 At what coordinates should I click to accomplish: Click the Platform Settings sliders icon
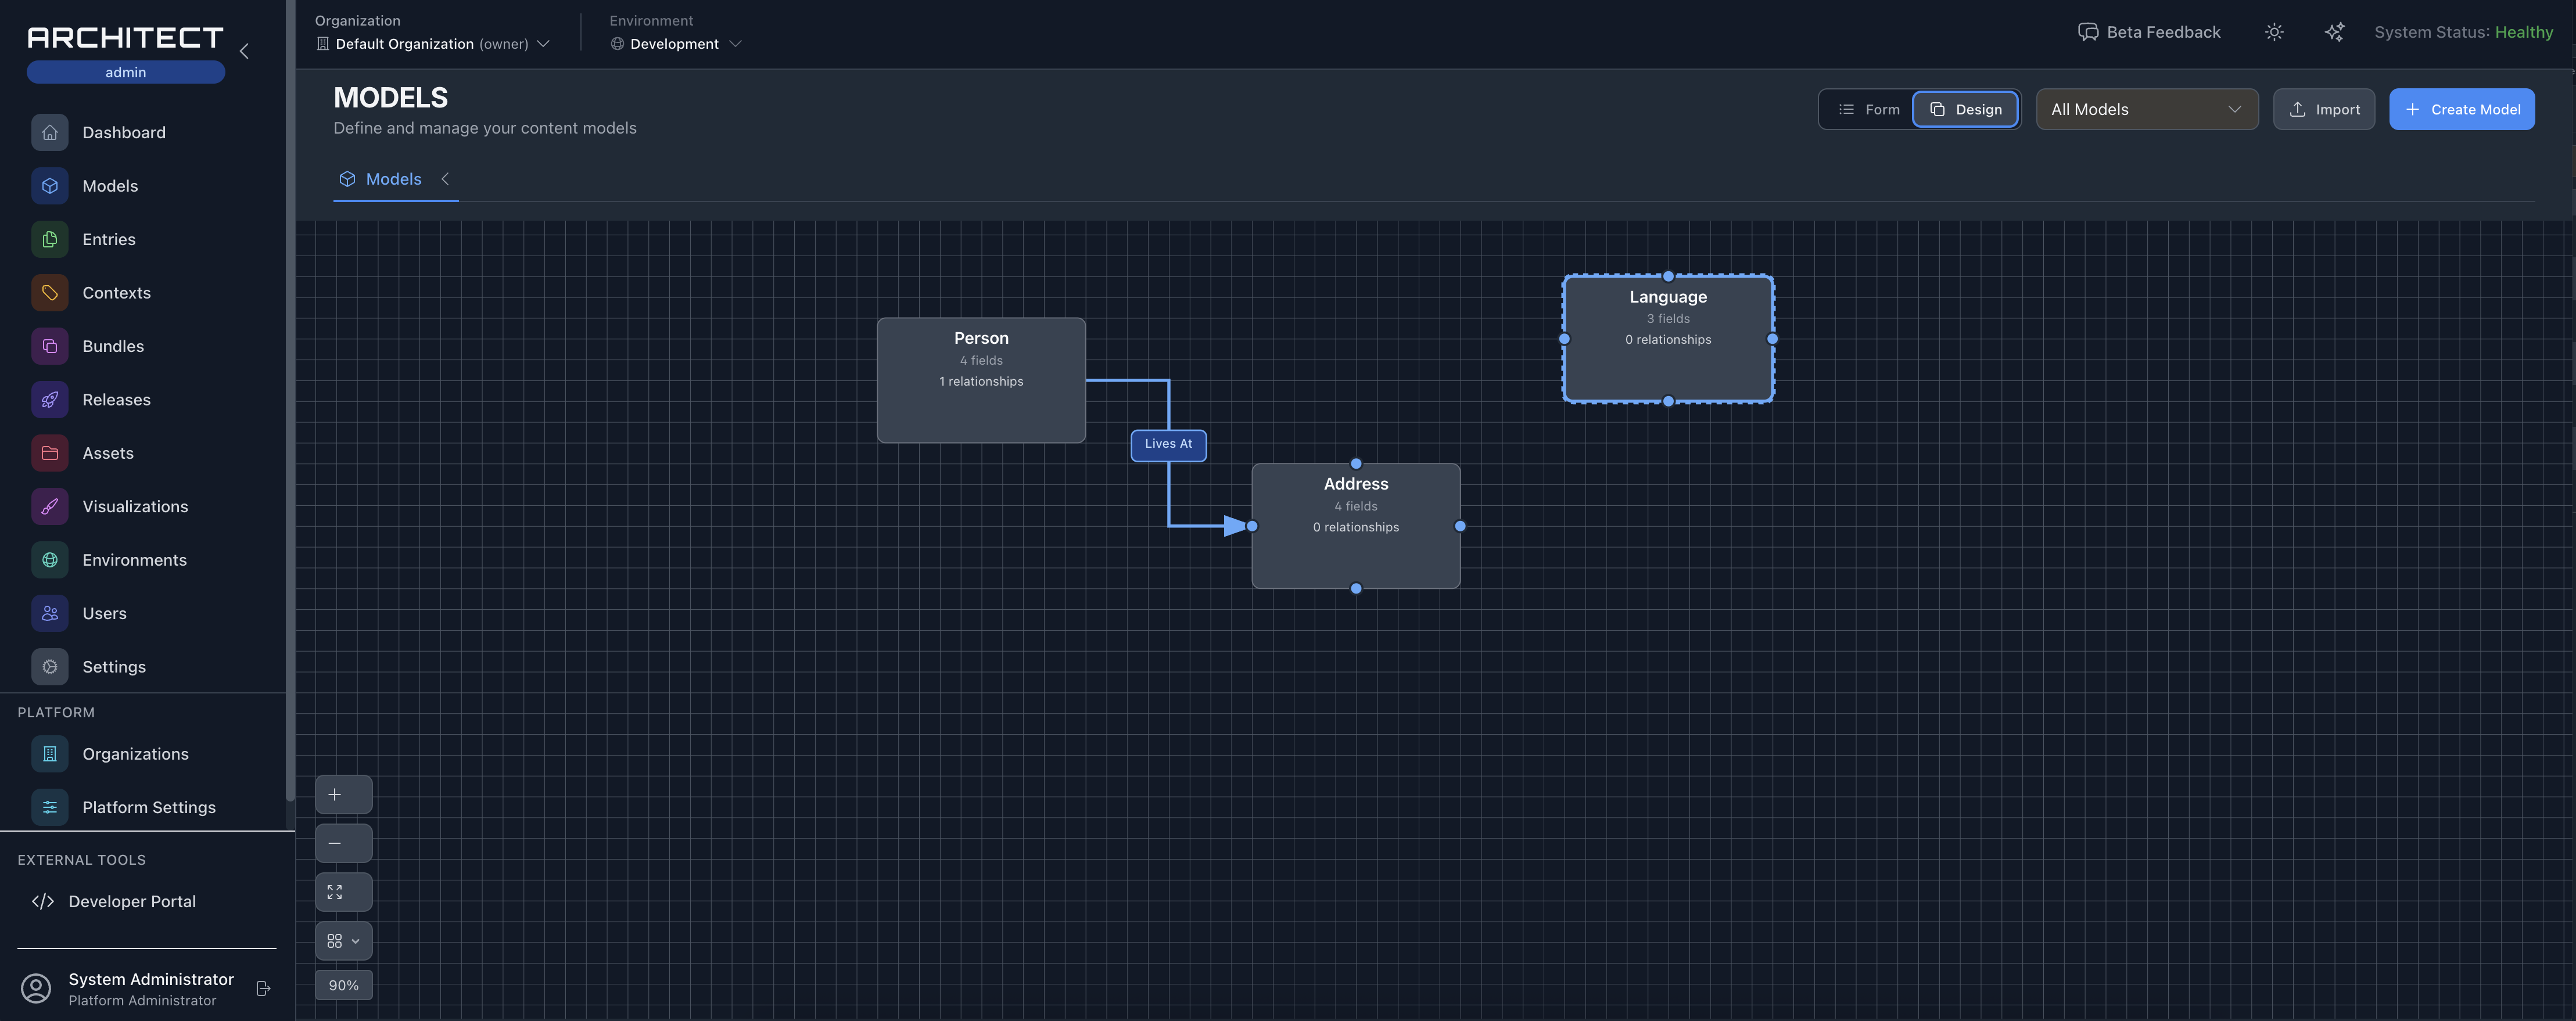click(49, 807)
